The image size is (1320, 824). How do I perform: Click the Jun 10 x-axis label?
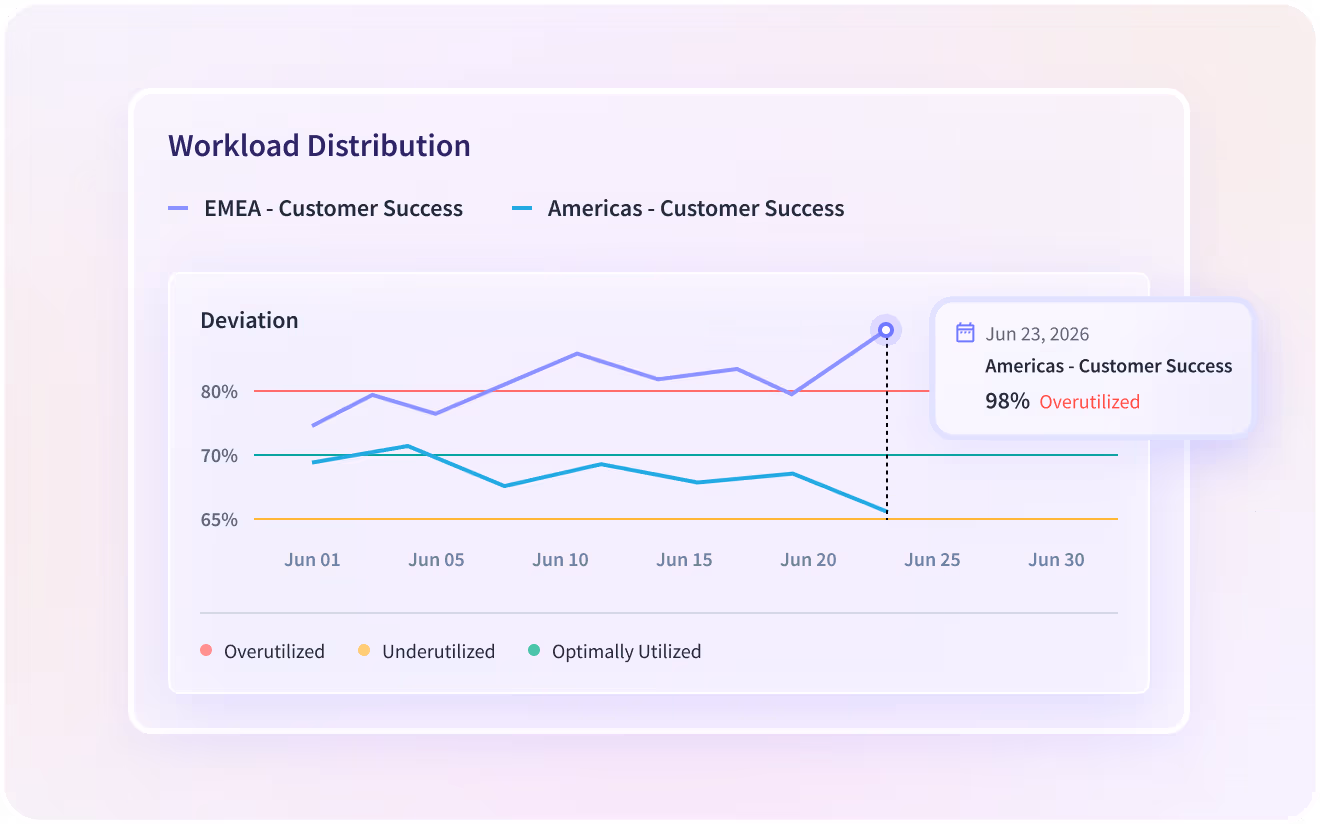coord(560,560)
